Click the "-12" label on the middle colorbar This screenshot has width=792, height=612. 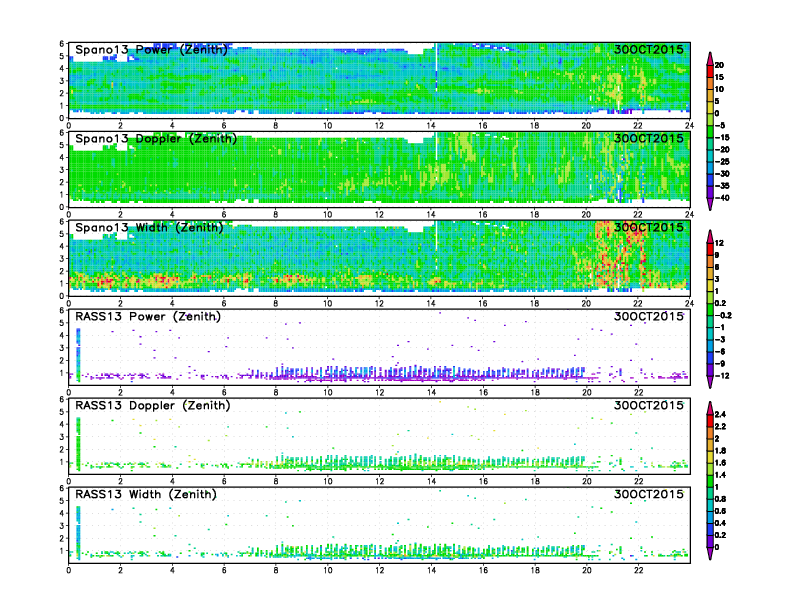[722, 376]
